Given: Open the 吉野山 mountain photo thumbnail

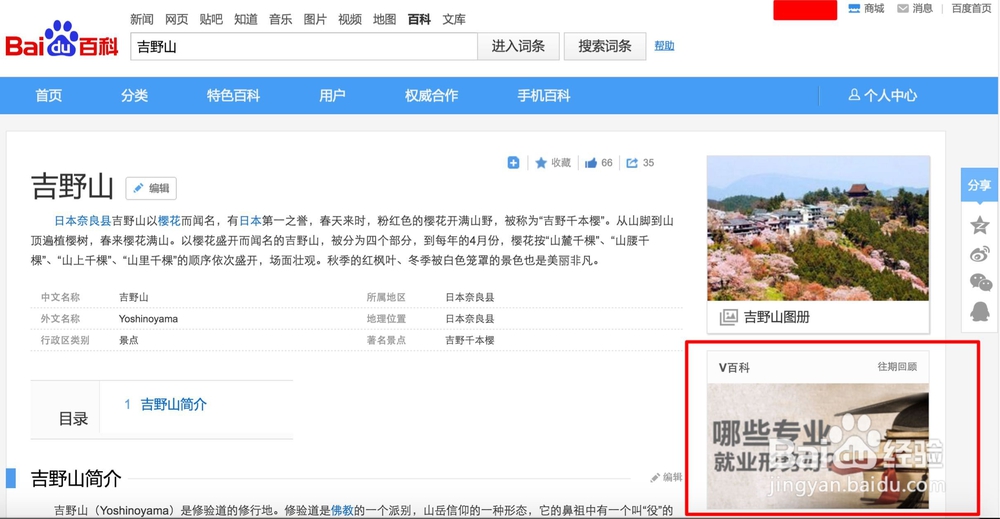Looking at the screenshot, I should 818,228.
